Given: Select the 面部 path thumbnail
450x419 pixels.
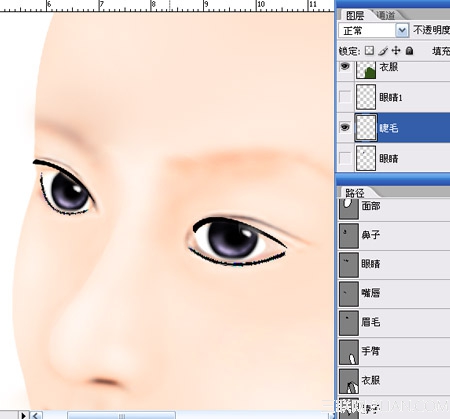Looking at the screenshot, I should coord(349,208).
